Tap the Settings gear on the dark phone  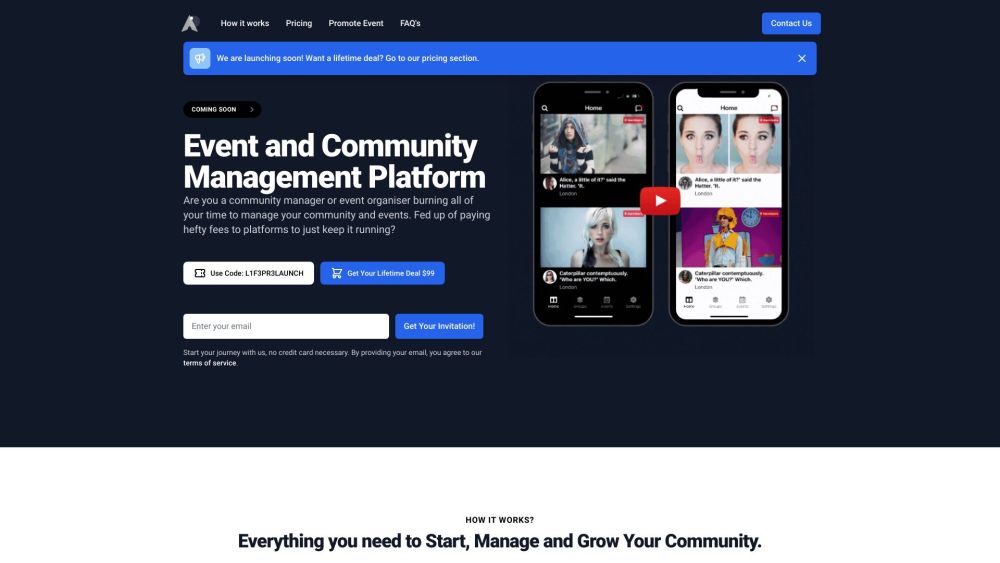[633, 301]
